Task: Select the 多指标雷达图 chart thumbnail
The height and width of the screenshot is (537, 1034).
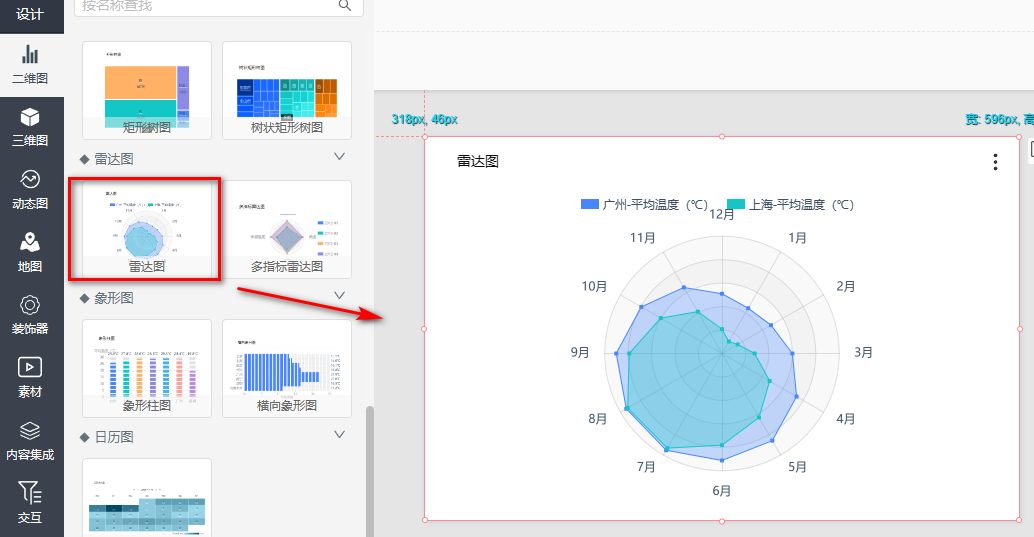Action: [287, 229]
